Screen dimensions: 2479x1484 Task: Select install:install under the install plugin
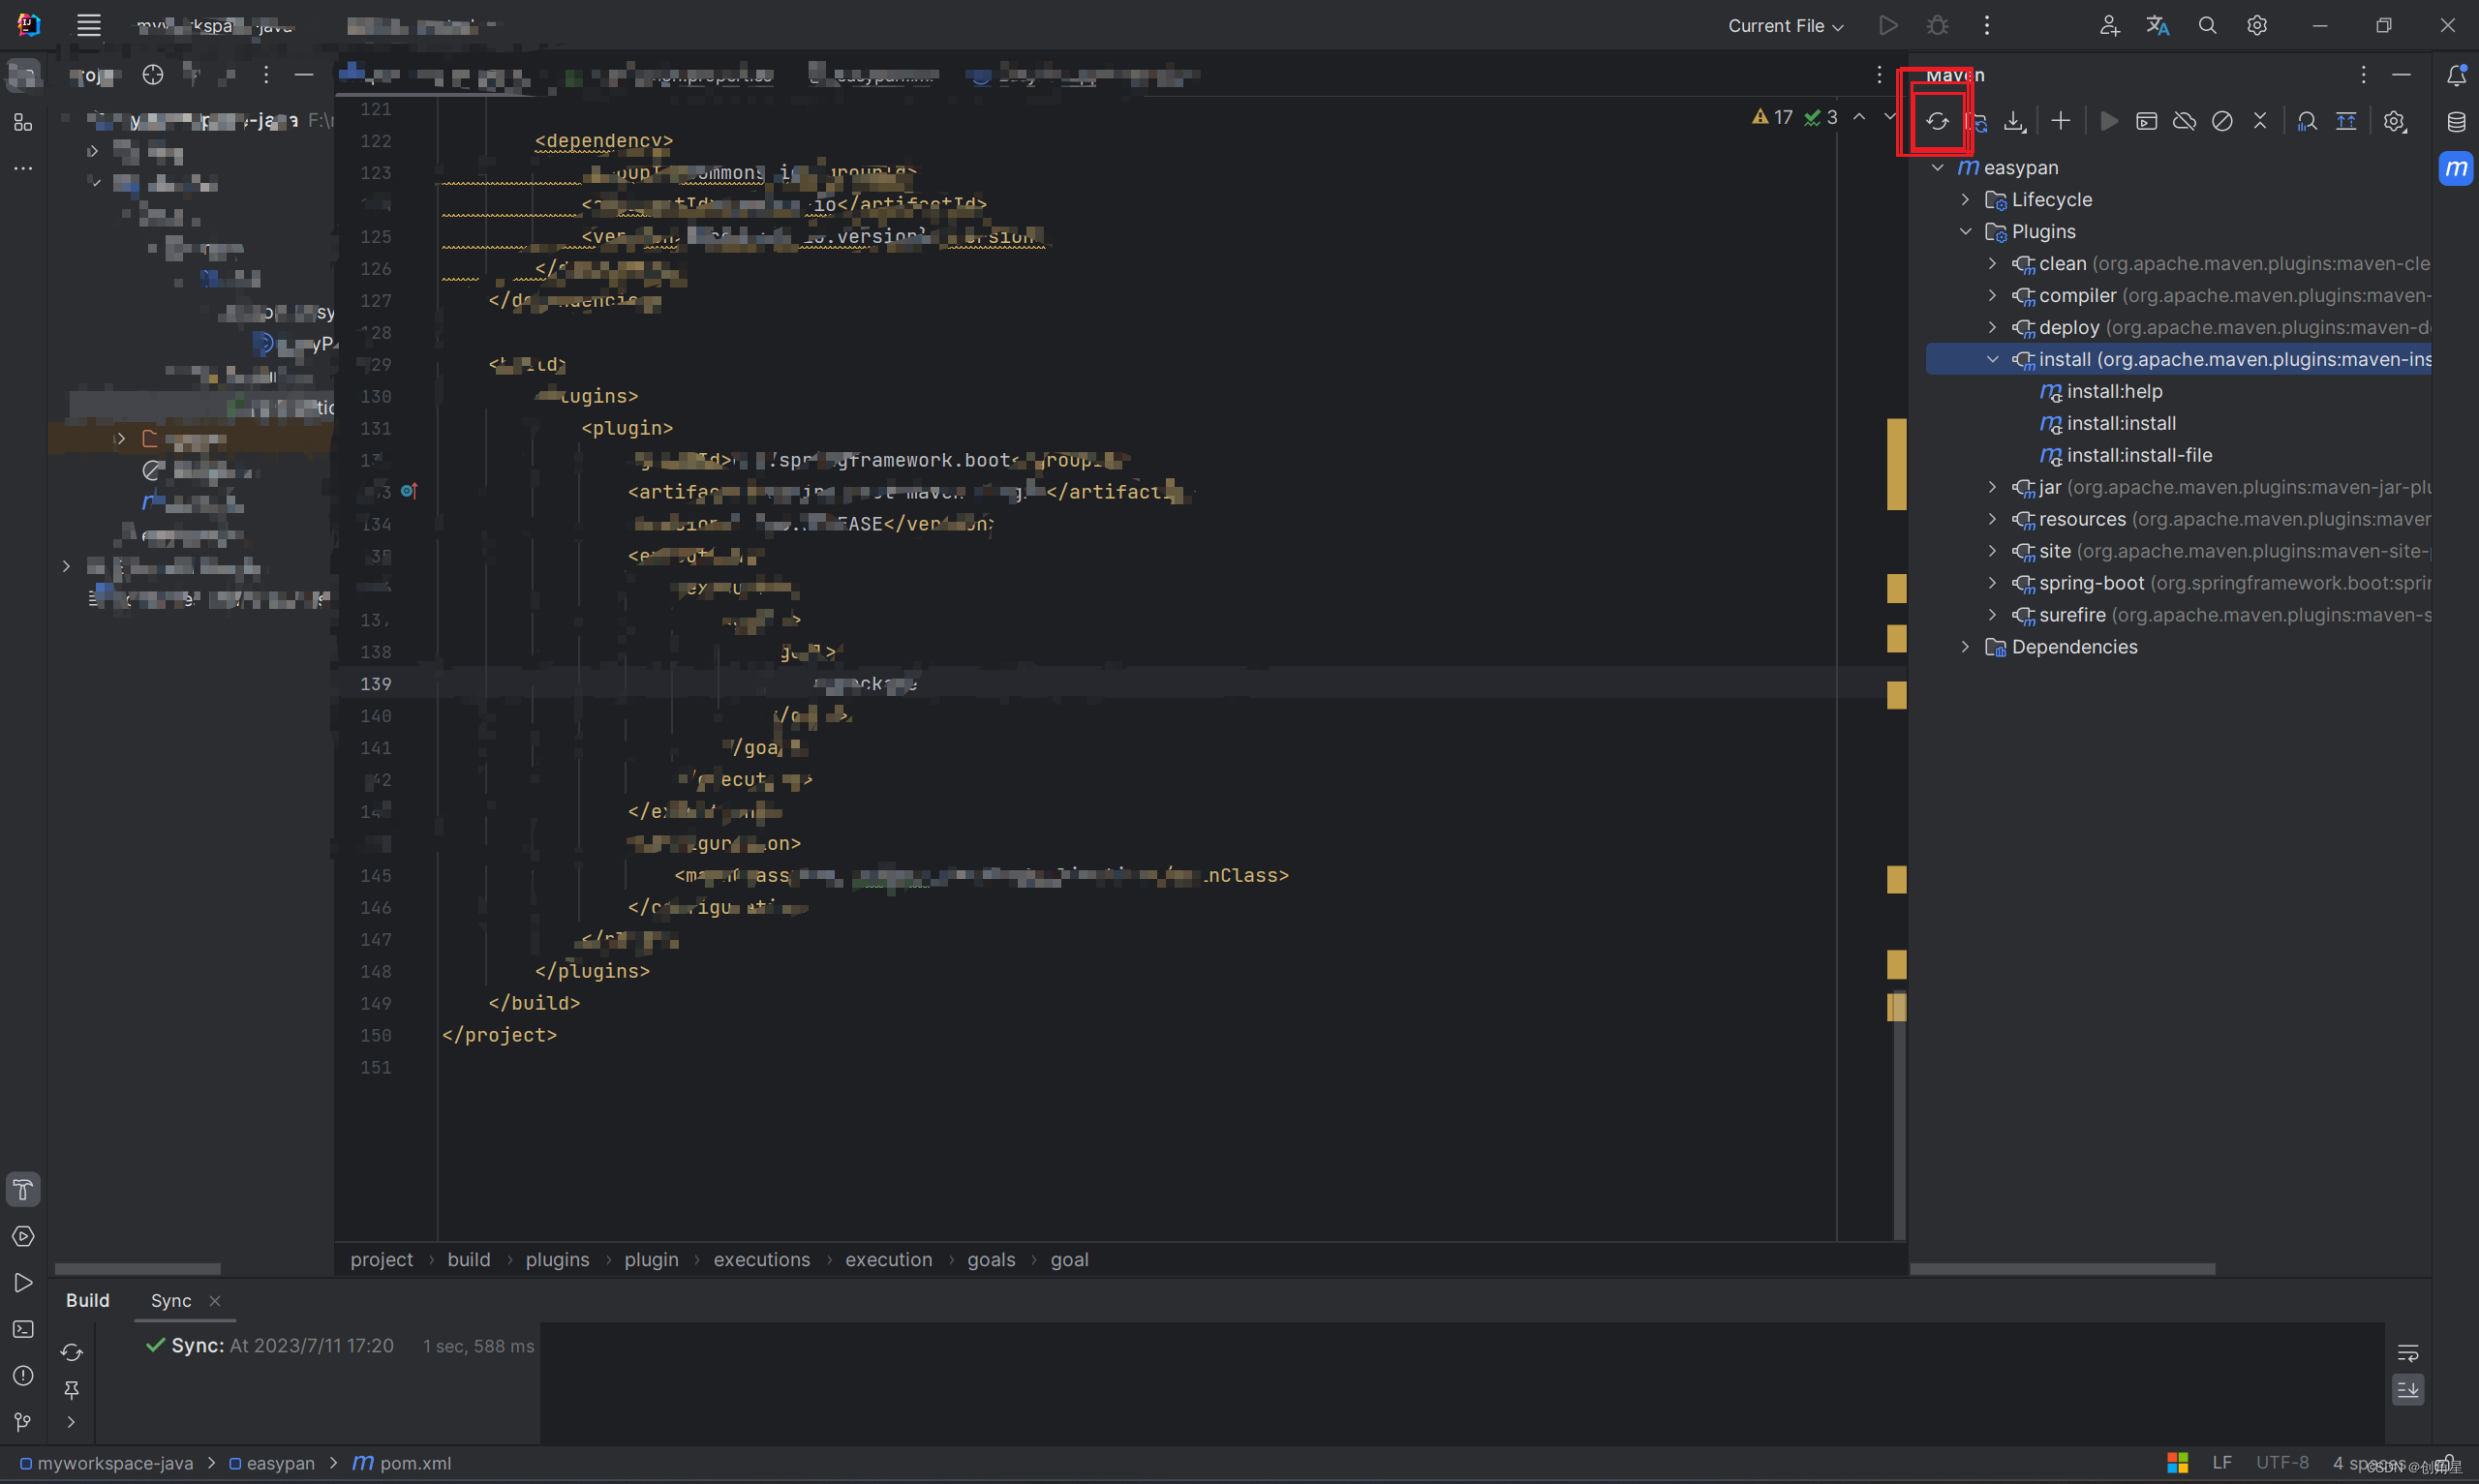[x=2120, y=423]
